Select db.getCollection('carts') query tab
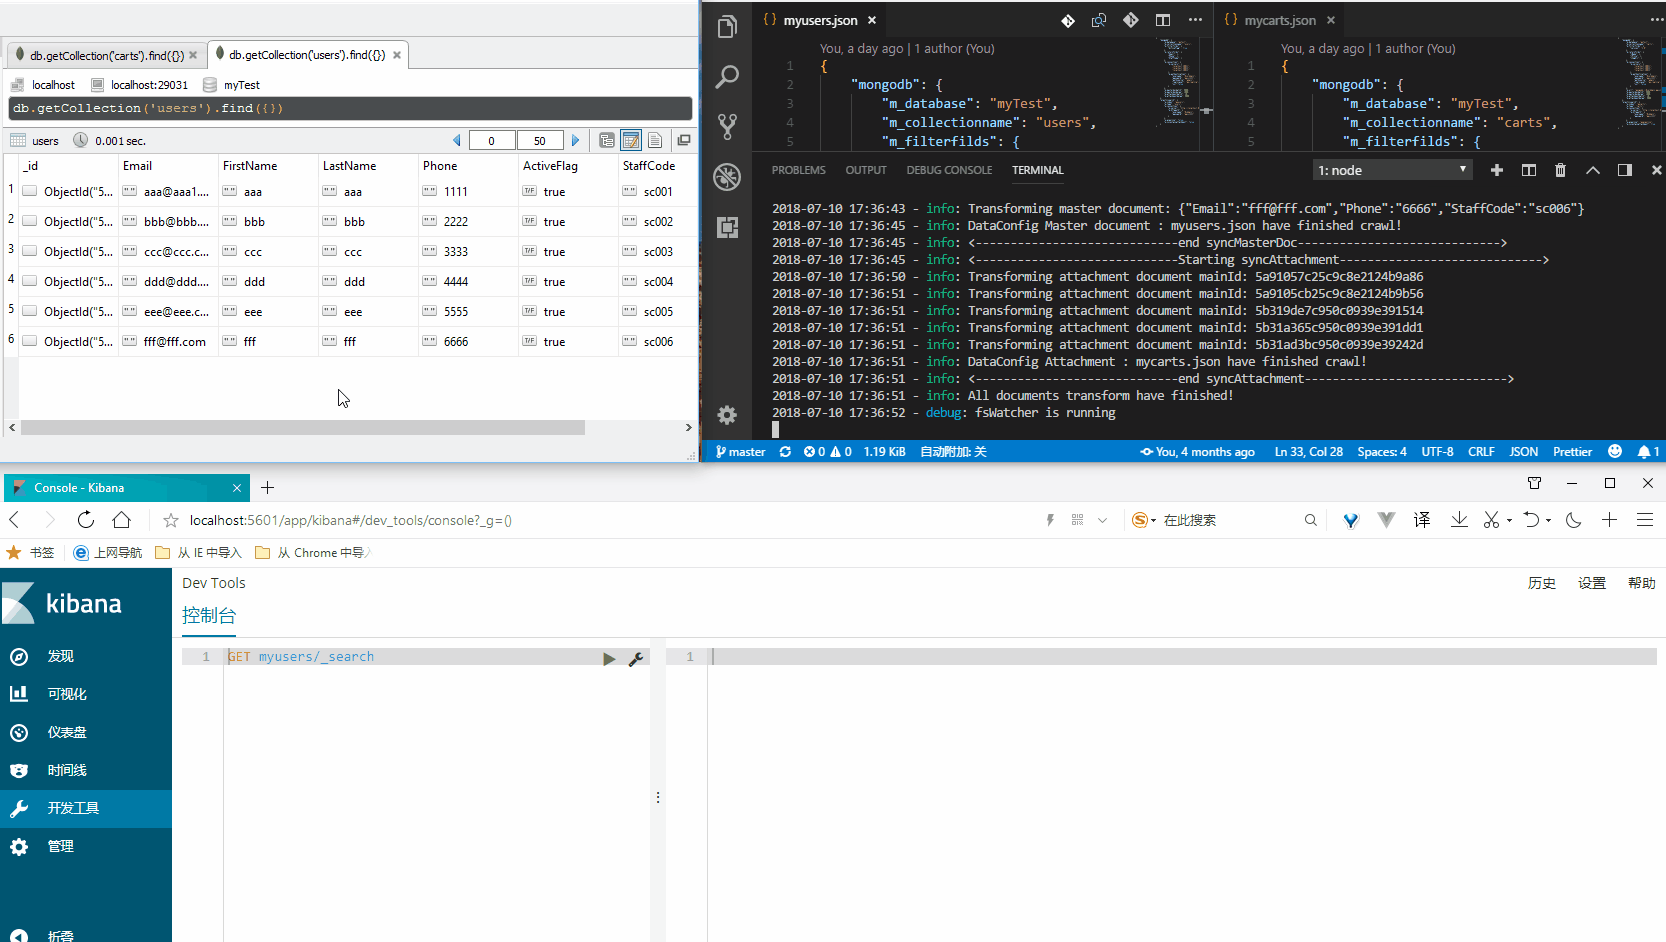The height and width of the screenshot is (942, 1666). pyautogui.click(x=106, y=55)
